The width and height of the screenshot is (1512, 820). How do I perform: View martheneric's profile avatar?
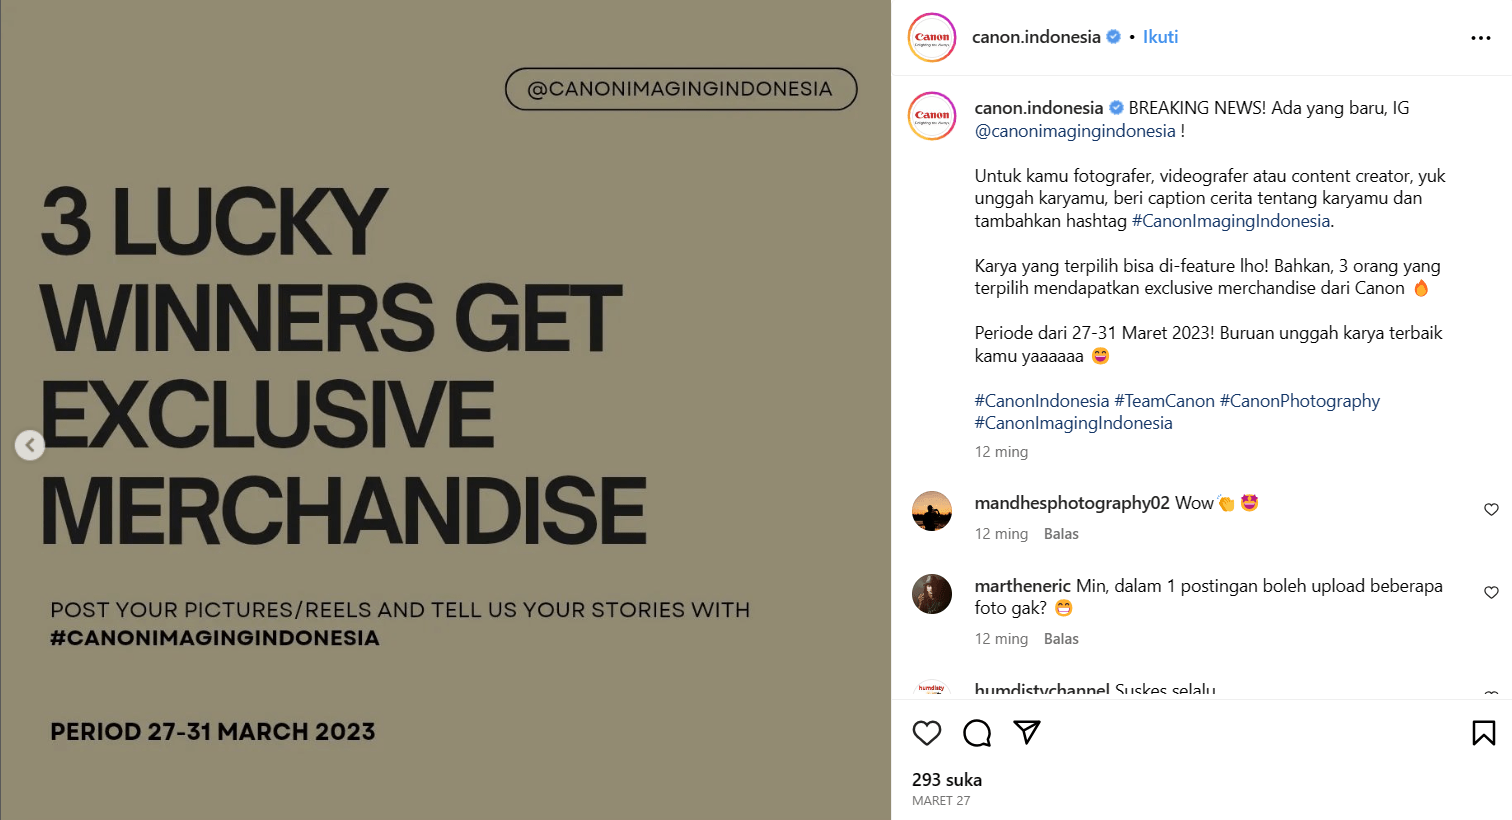coord(932,594)
